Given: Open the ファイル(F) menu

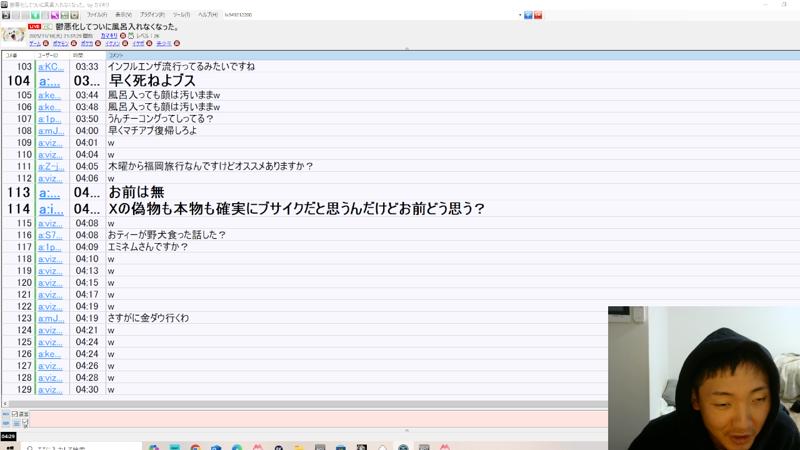Looking at the screenshot, I should tap(97, 15).
